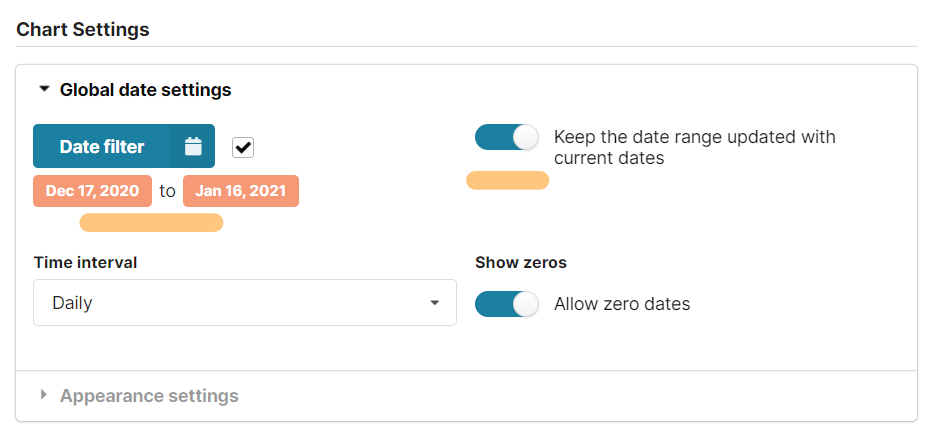Toggle Keep the date range updated switch
This screenshot has width=926, height=426.
[x=506, y=138]
